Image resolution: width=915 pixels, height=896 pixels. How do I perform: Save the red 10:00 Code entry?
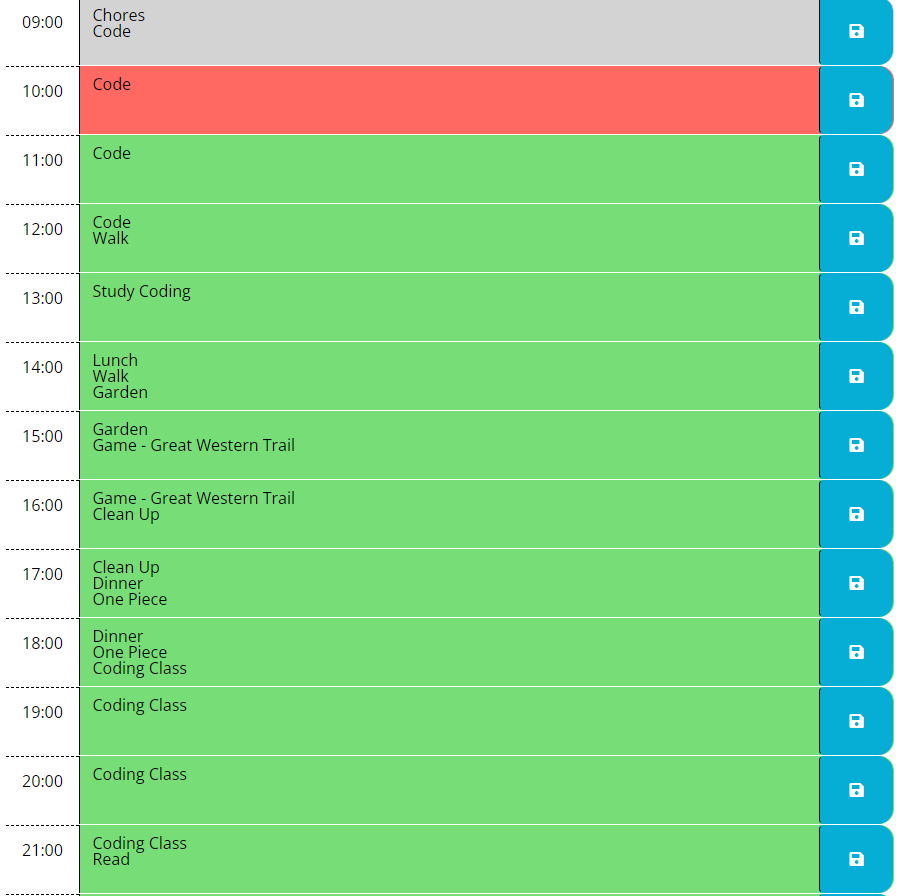click(856, 100)
